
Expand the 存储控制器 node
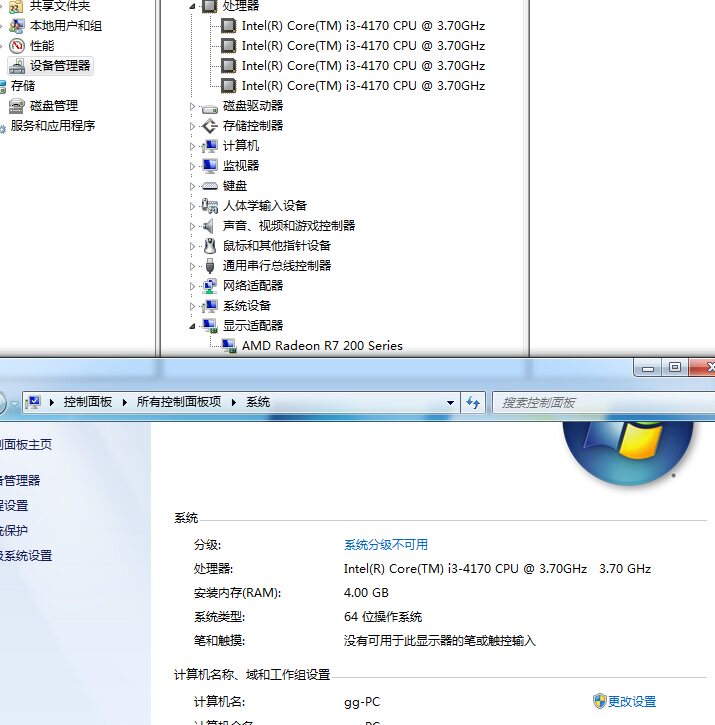192,126
